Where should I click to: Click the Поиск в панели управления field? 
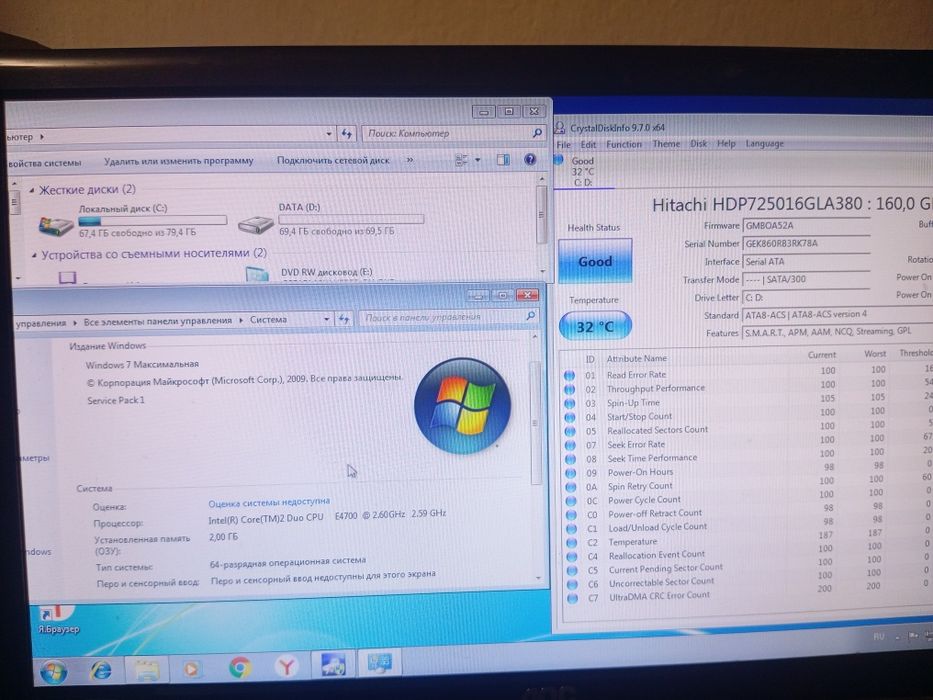tap(443, 317)
